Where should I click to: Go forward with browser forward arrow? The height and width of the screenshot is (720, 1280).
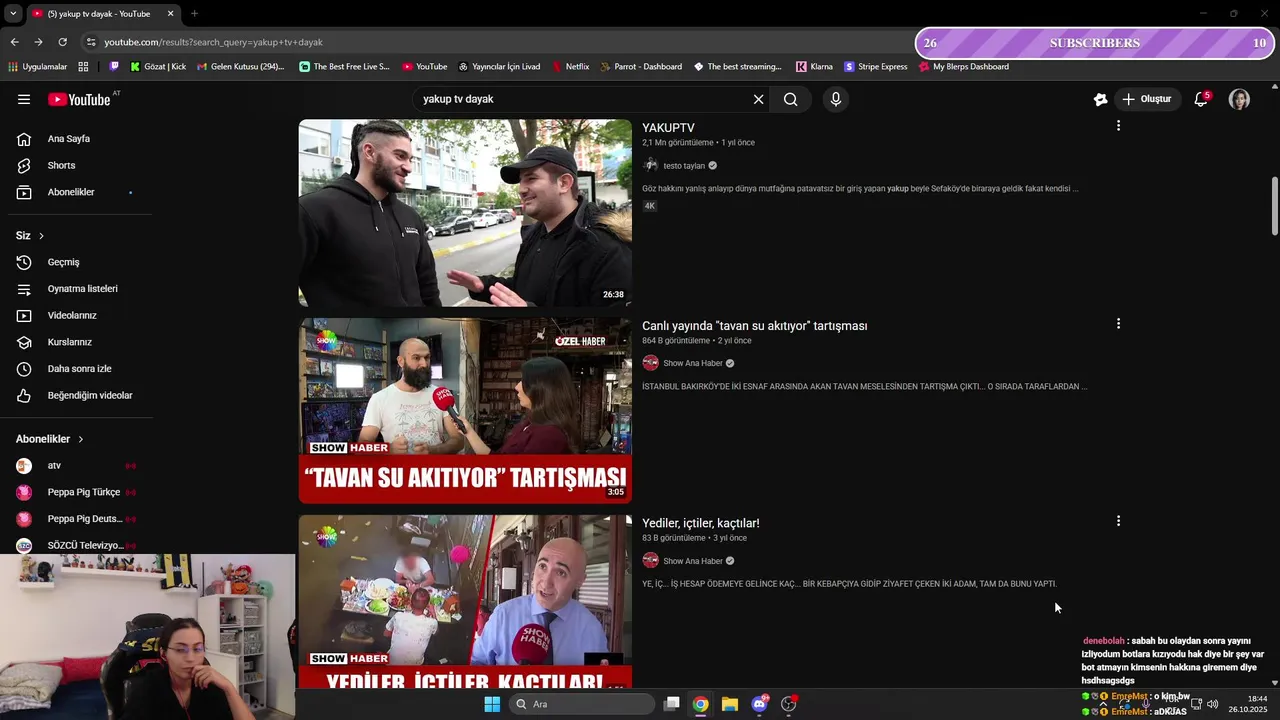38,42
